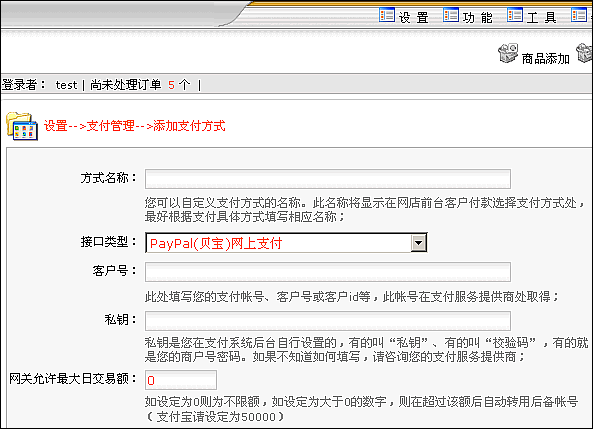
Task: Focus the 方式名称 text field
Action: click(x=328, y=179)
